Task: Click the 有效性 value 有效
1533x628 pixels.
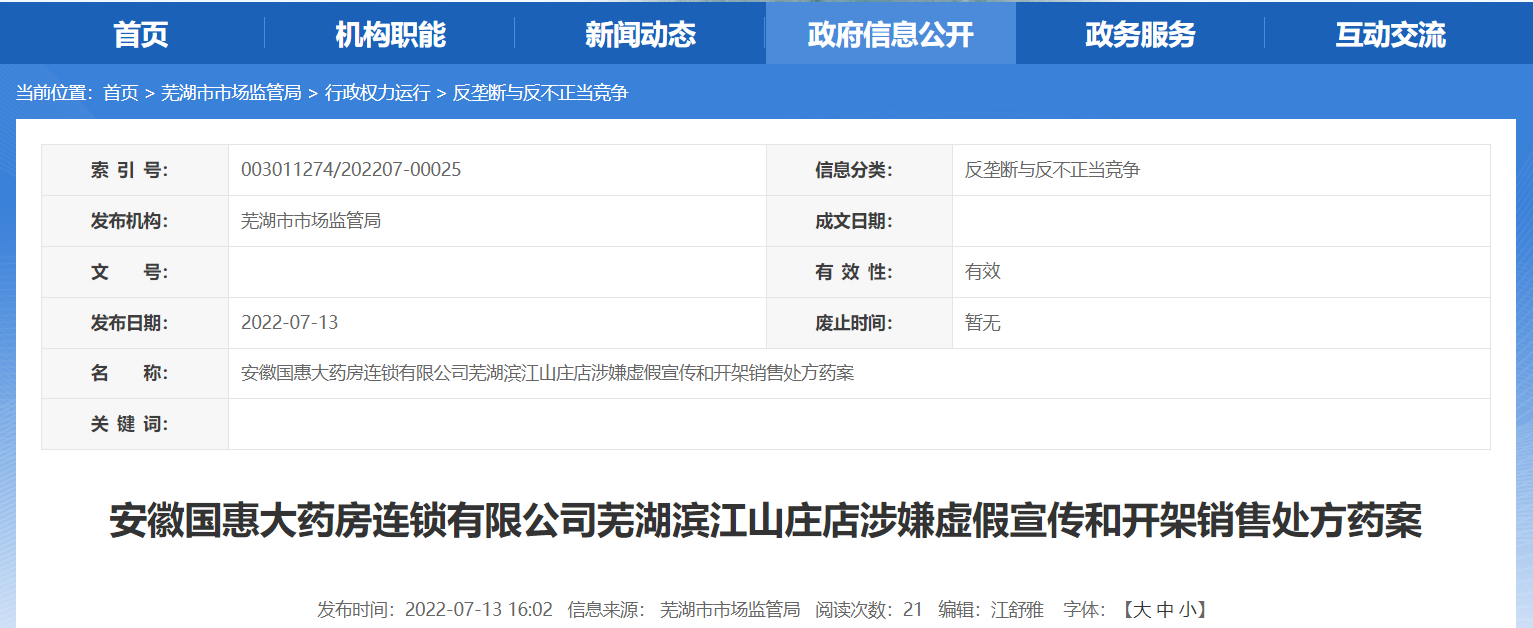Action: pyautogui.click(x=982, y=272)
